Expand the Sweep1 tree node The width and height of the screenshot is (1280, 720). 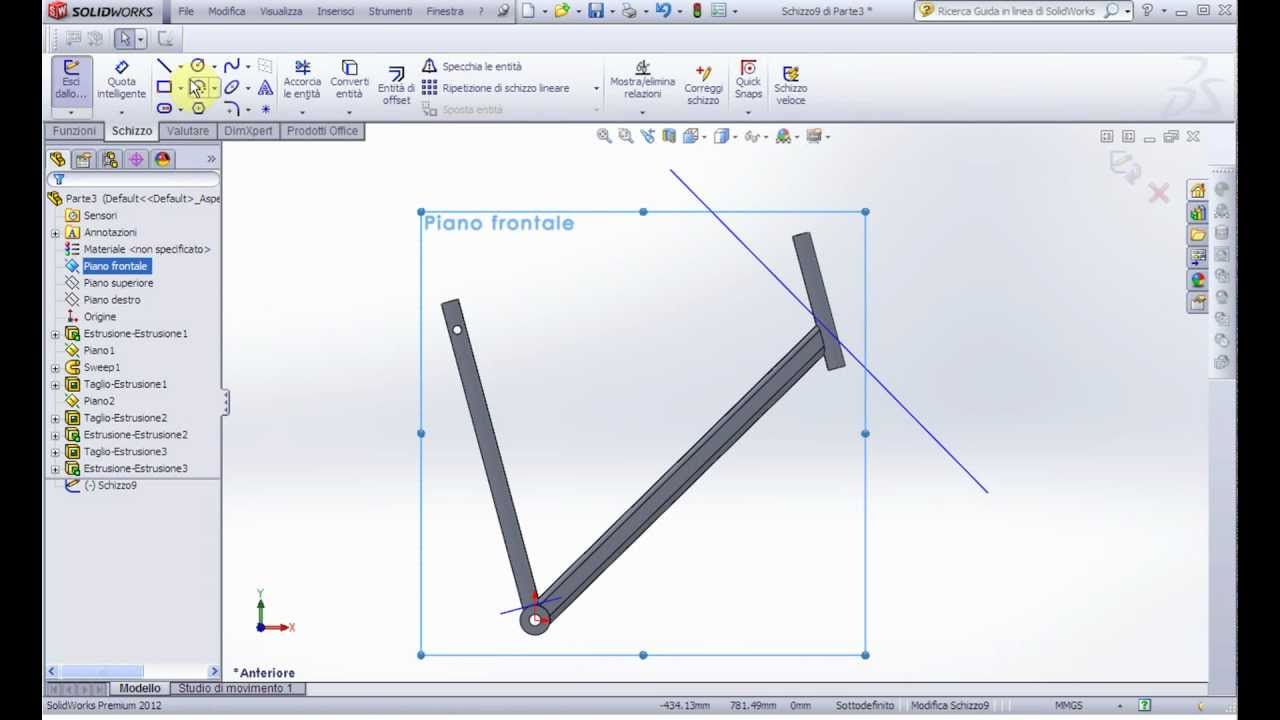pyautogui.click(x=55, y=368)
